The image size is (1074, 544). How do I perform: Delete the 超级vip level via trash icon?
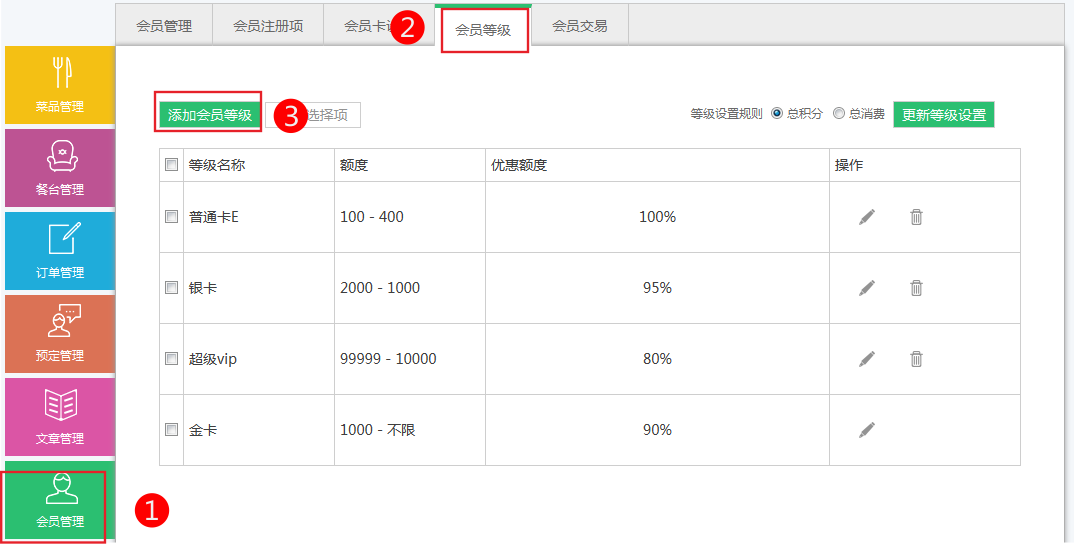[x=916, y=359]
